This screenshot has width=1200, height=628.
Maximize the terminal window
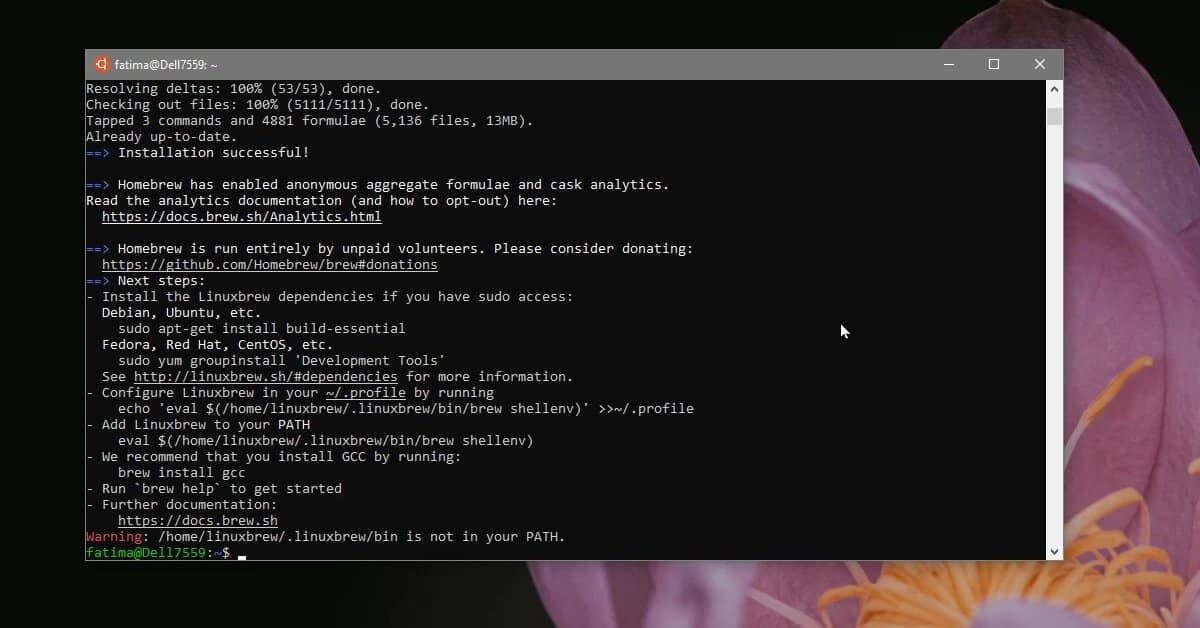point(994,63)
